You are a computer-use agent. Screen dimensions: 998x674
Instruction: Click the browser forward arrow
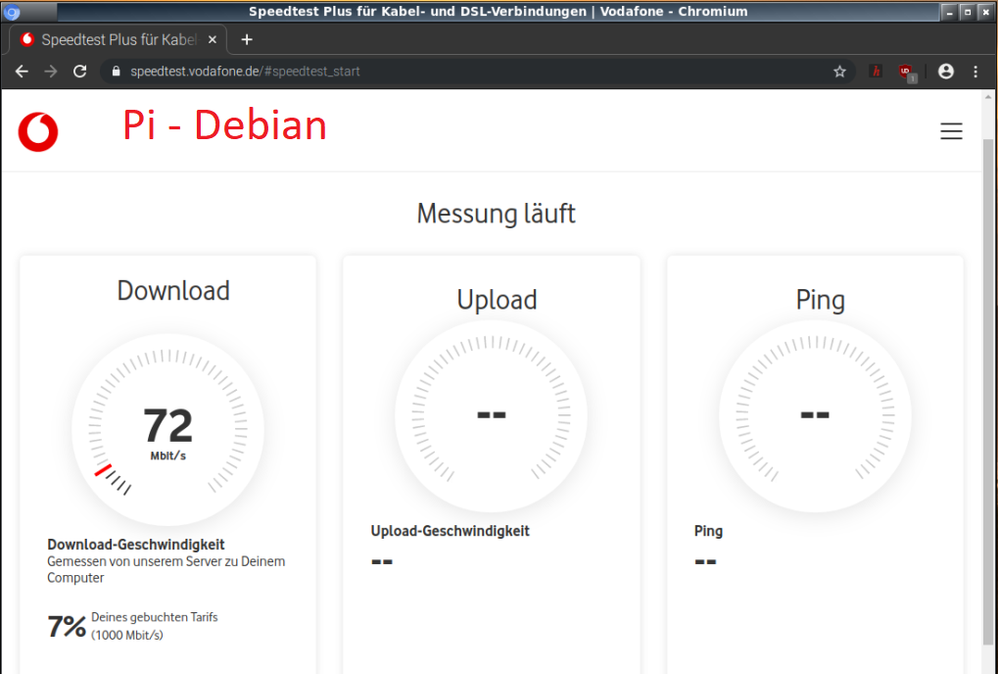coord(51,71)
